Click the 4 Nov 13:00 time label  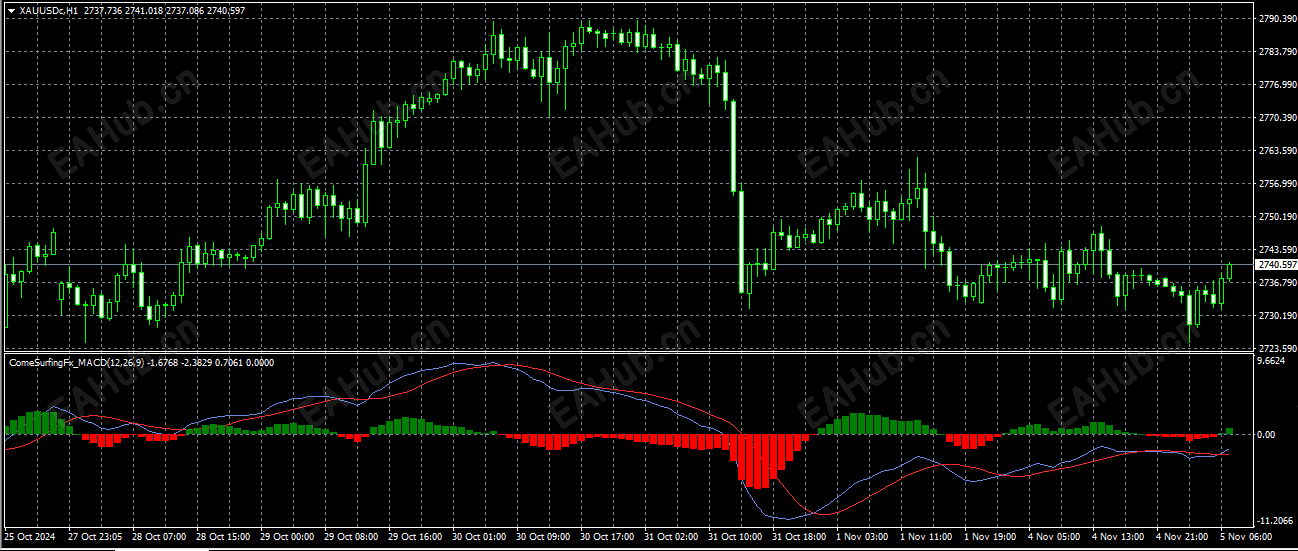point(1119,537)
